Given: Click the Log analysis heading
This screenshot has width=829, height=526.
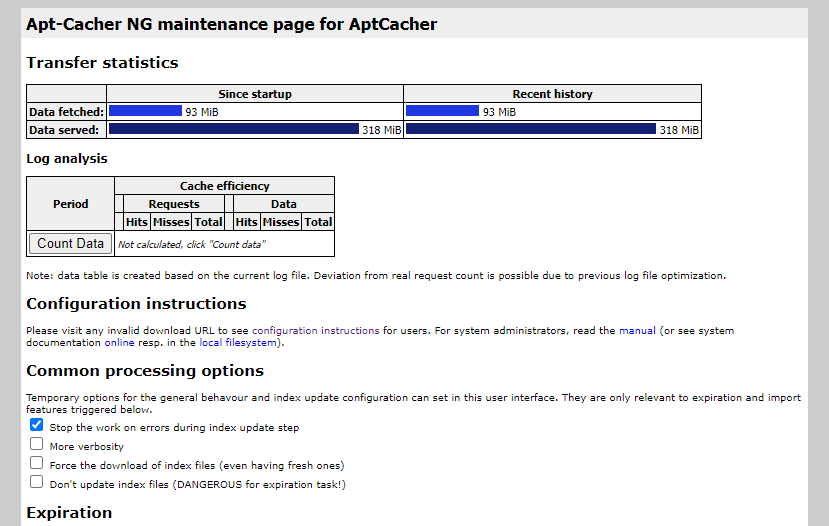Looking at the screenshot, I should click(67, 159).
